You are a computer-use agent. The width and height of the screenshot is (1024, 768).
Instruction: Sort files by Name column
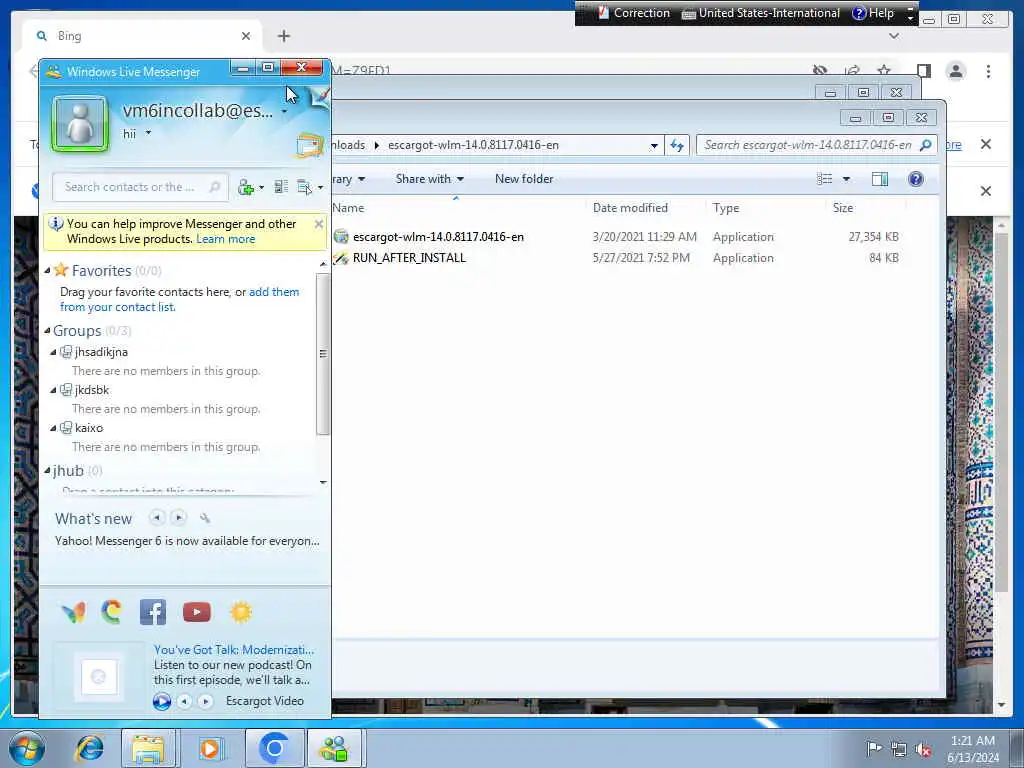458,208
